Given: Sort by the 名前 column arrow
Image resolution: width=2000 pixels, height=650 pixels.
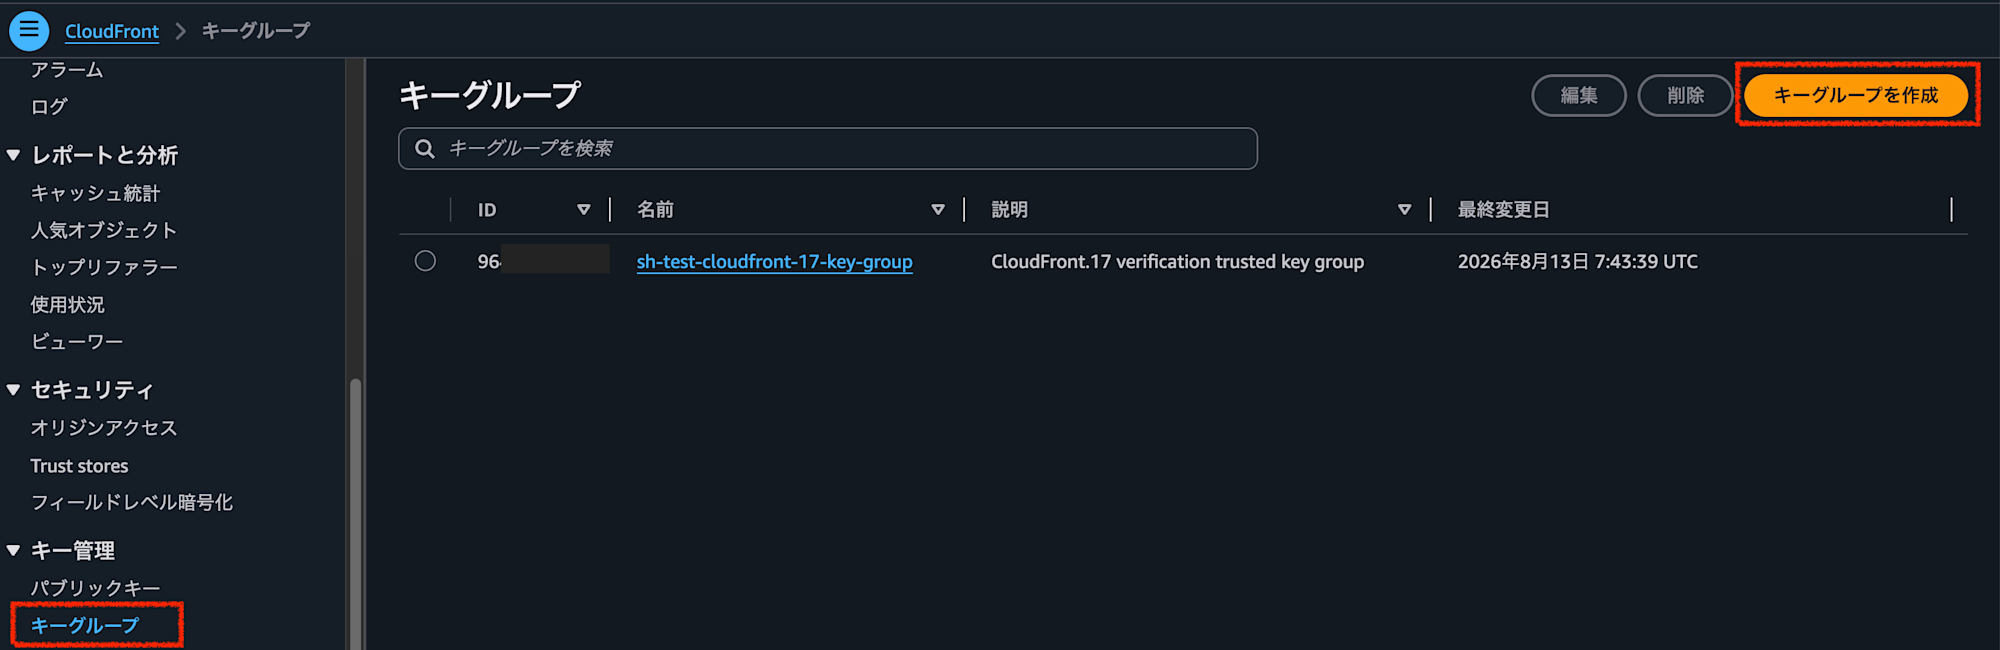Looking at the screenshot, I should pyautogui.click(x=938, y=210).
